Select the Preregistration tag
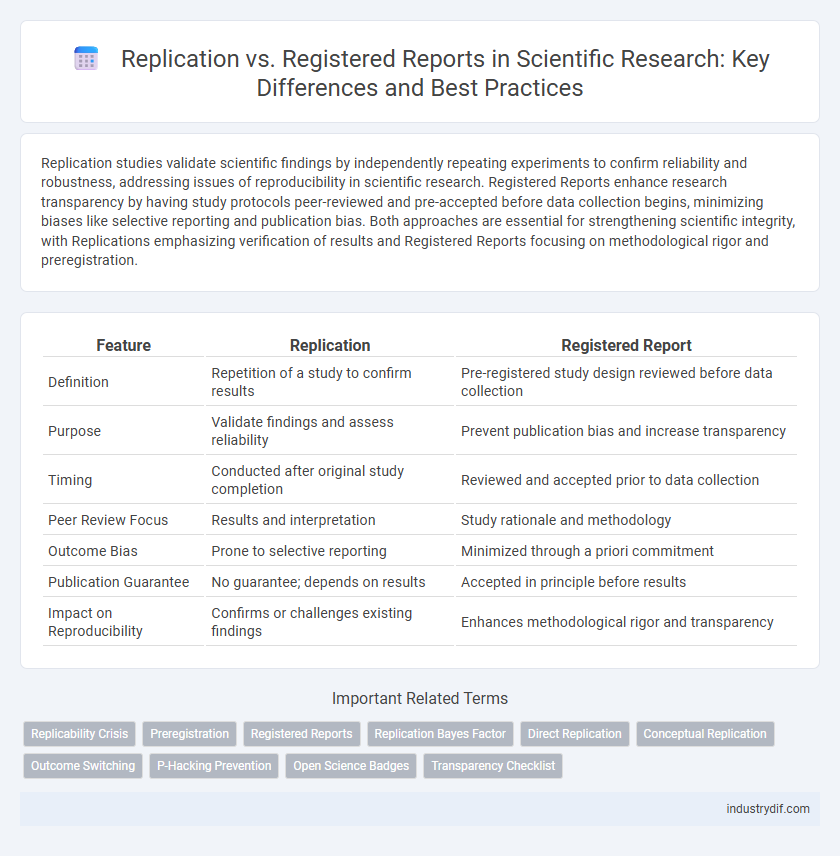Image resolution: width=840 pixels, height=856 pixels. (x=189, y=733)
